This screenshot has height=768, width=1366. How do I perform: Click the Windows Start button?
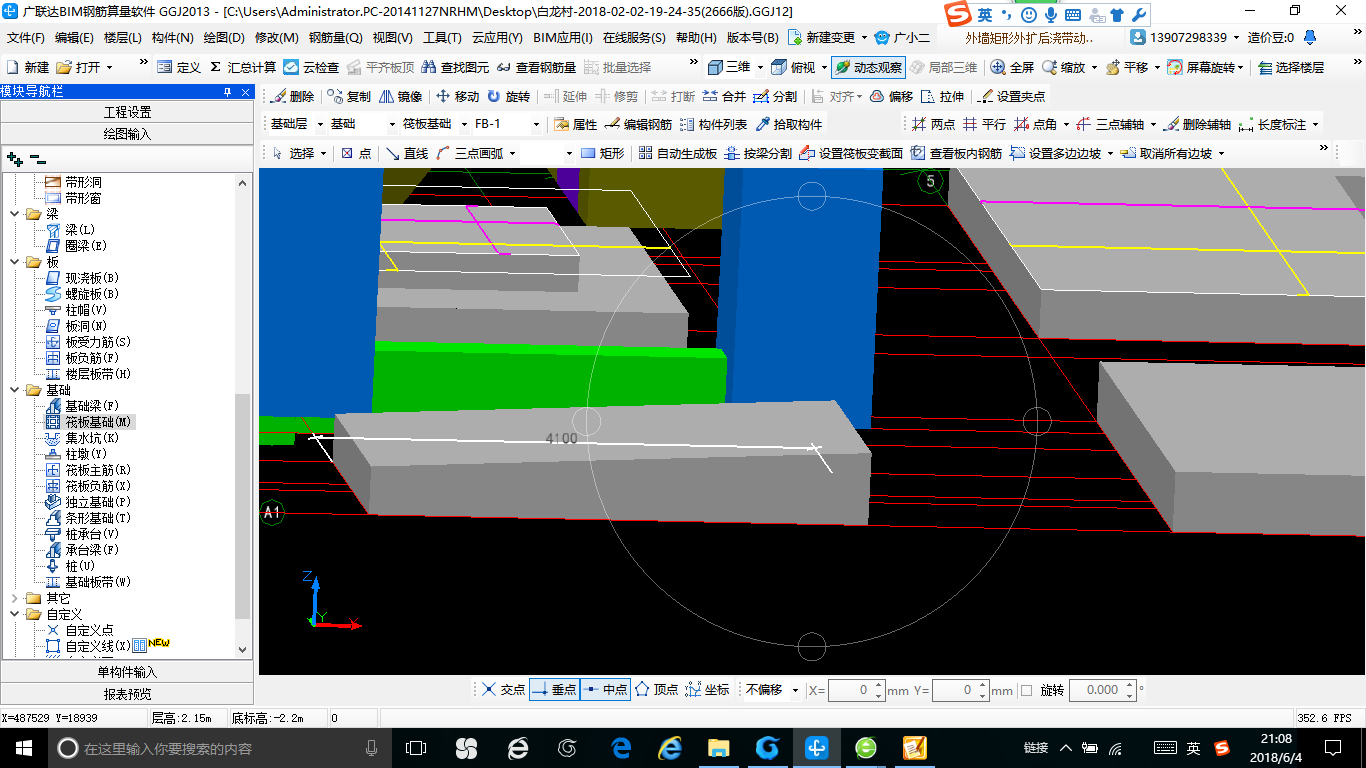click(x=23, y=747)
